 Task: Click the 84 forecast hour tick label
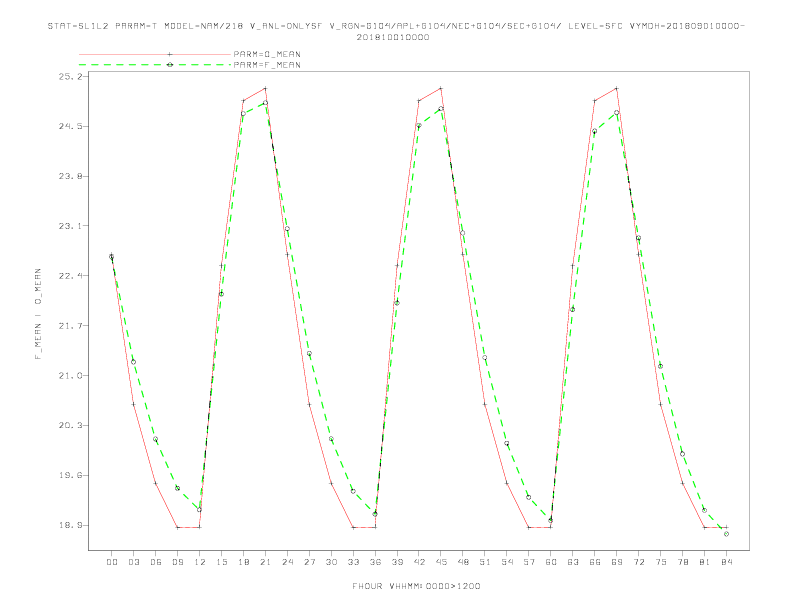pos(726,562)
